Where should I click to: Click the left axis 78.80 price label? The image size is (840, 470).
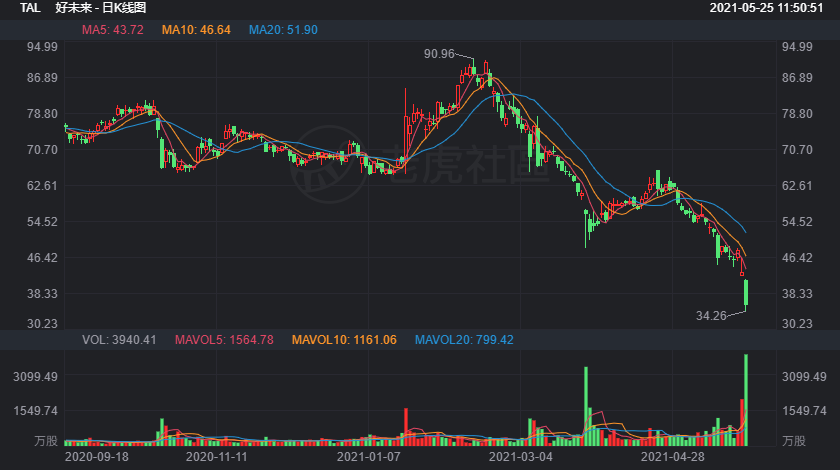click(42, 114)
